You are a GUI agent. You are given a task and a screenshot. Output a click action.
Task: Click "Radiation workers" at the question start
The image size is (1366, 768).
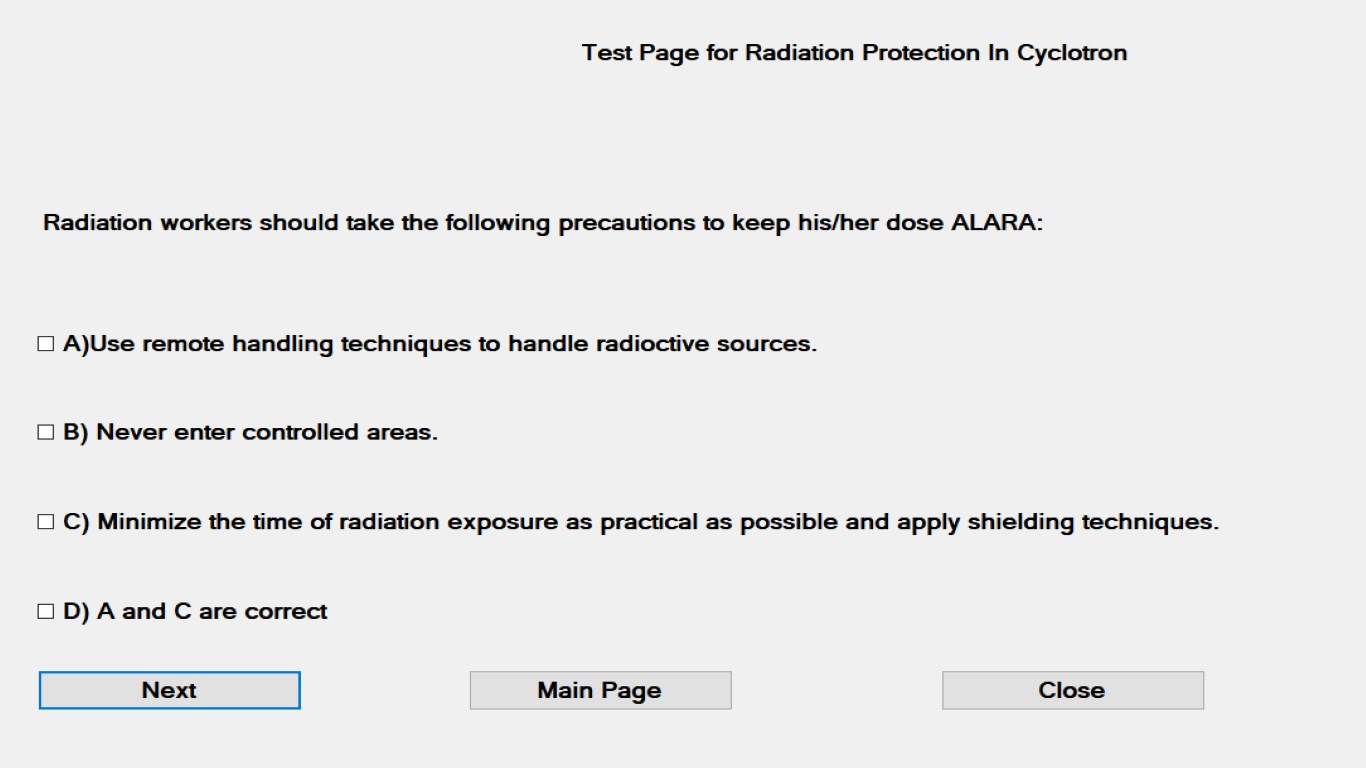[147, 222]
